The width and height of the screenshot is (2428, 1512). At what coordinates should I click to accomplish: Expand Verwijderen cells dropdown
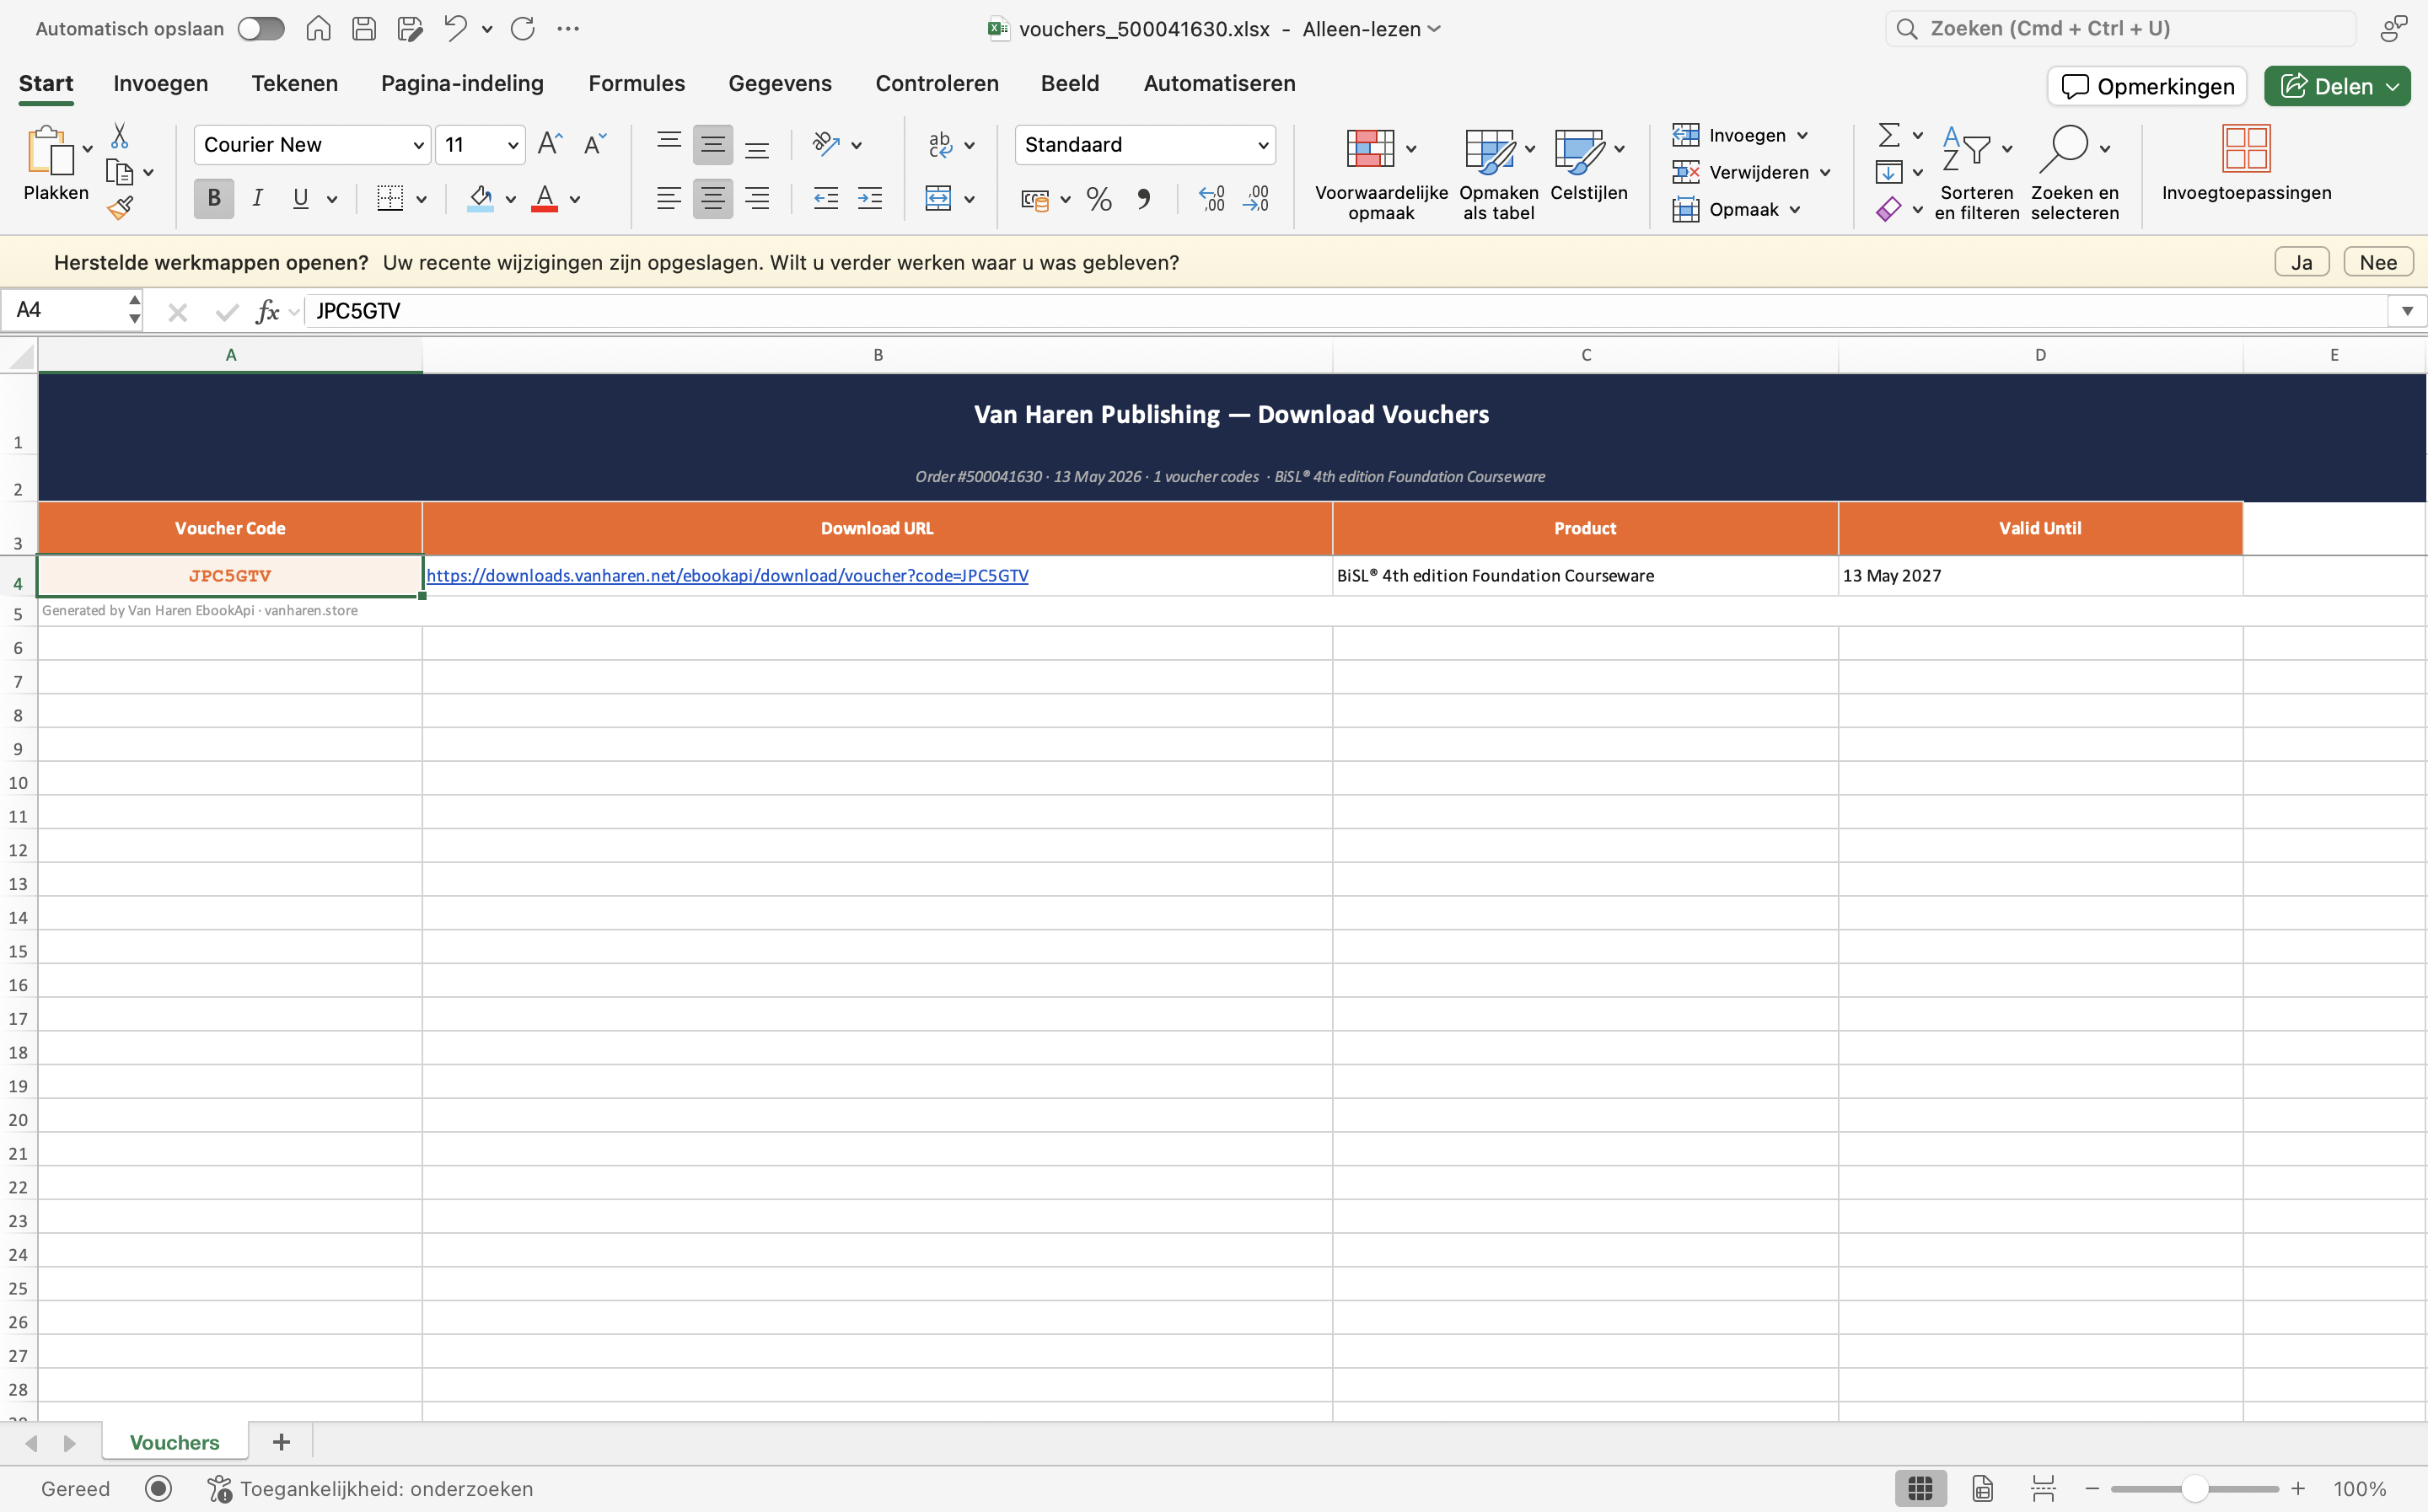[x=1825, y=173]
